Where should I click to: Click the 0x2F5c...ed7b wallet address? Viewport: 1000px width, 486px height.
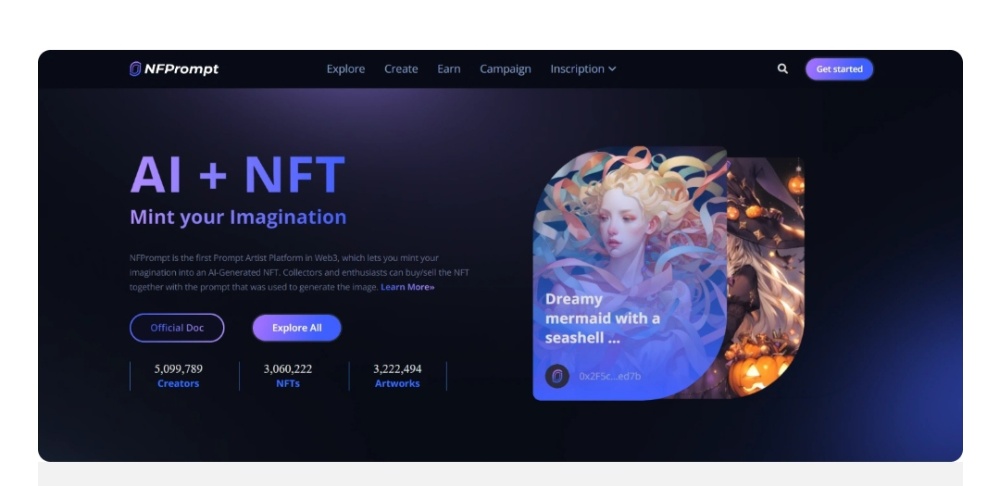coord(610,376)
